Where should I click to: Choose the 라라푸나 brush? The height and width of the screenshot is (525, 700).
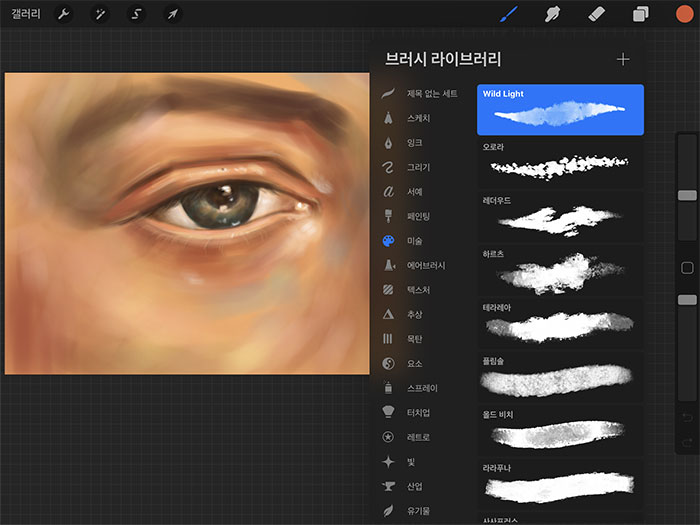tap(560, 484)
